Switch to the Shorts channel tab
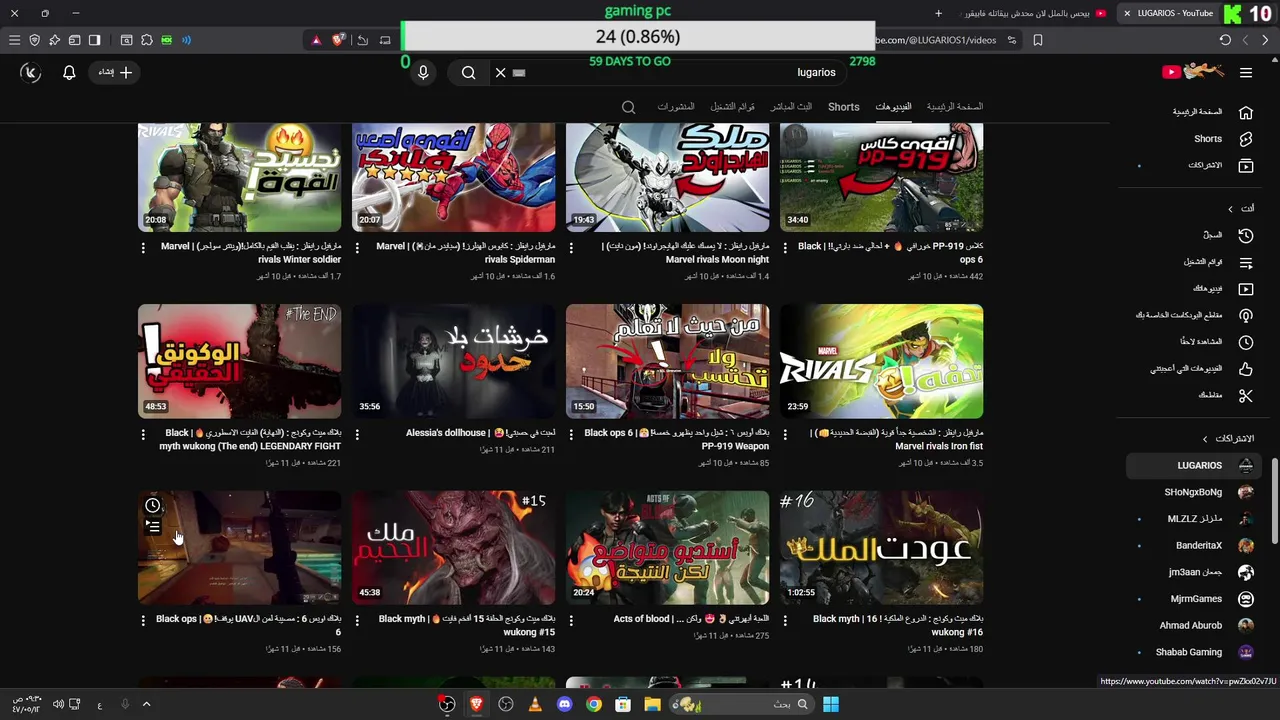 843,107
